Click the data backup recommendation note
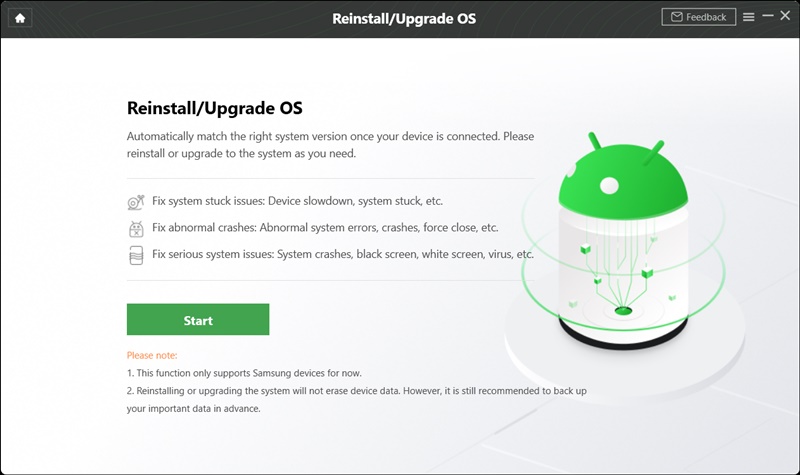Screen dimensions: 800x475 tap(357, 399)
